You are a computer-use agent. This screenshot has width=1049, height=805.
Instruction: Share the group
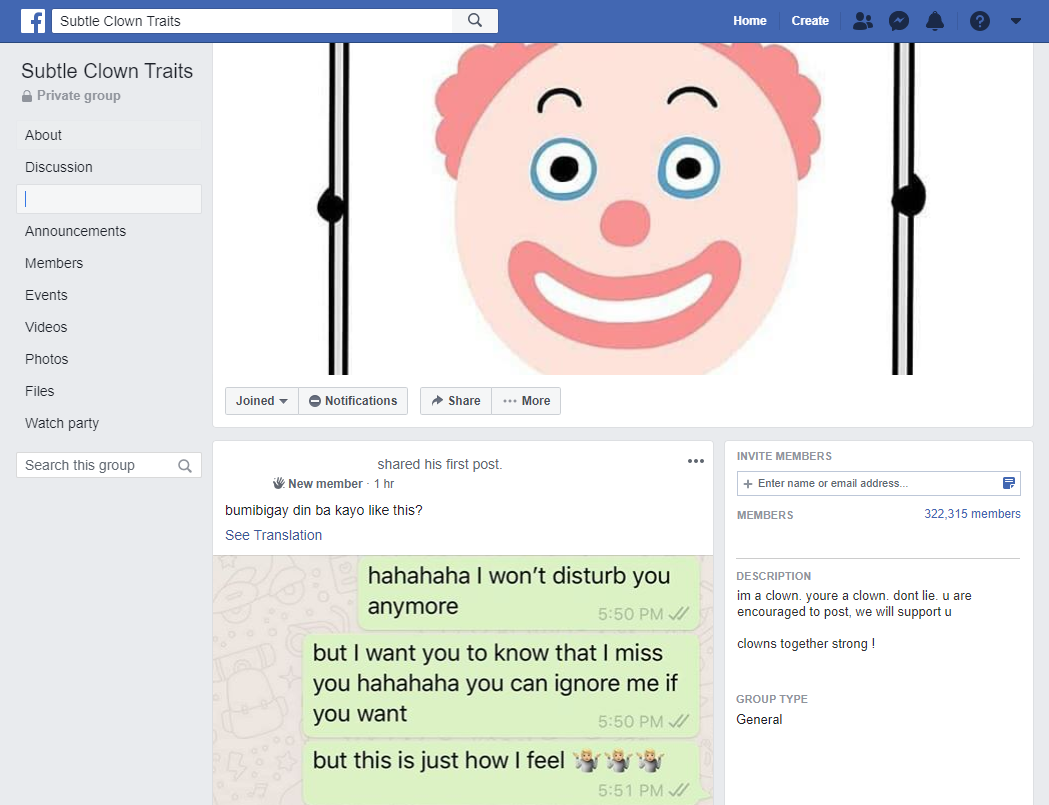pos(456,401)
